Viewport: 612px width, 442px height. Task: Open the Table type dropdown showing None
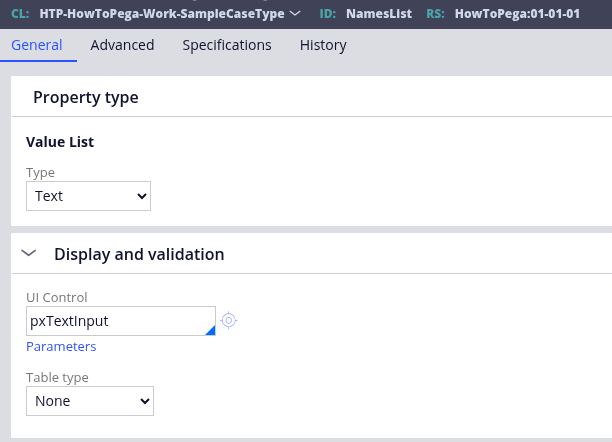click(x=90, y=401)
